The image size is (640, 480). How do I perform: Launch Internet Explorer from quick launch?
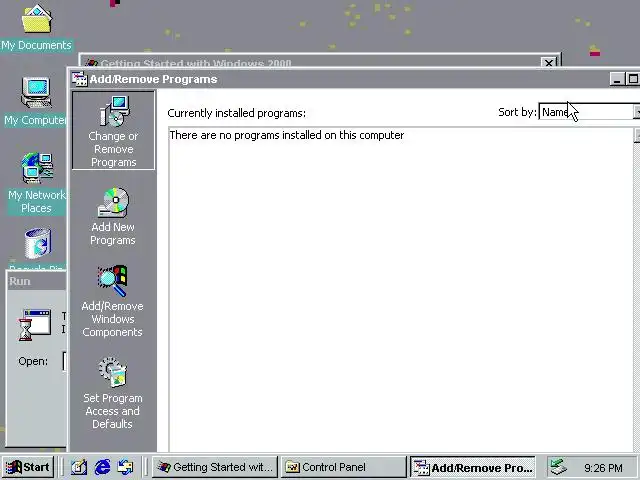(x=102, y=467)
